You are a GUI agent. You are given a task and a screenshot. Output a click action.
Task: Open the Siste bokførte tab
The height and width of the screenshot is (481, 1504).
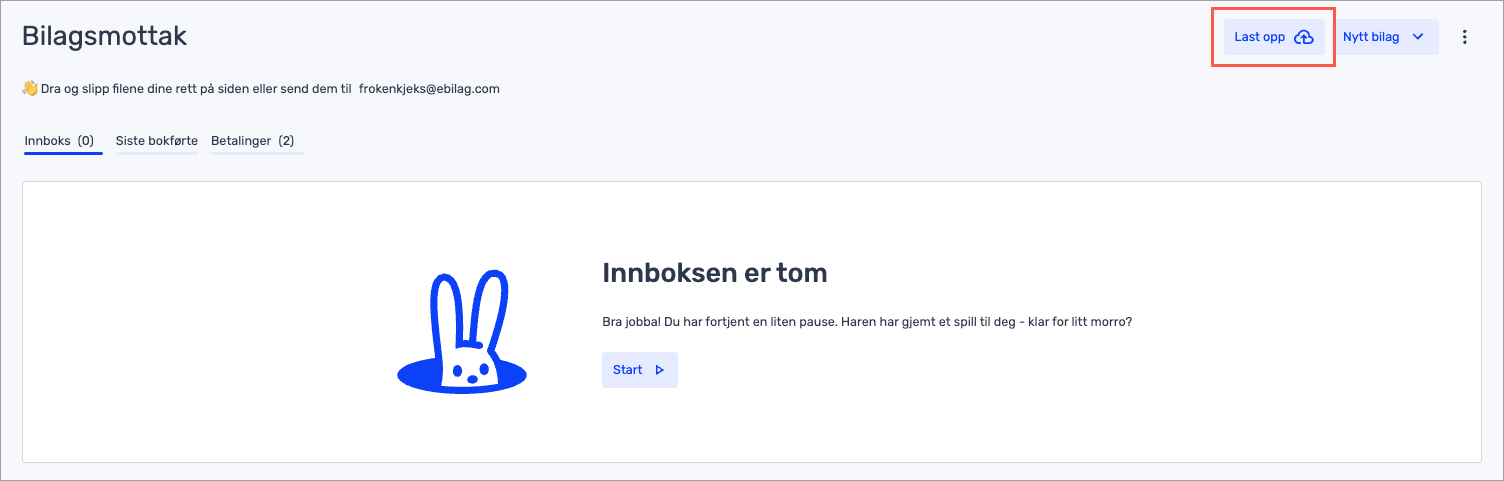coord(156,141)
